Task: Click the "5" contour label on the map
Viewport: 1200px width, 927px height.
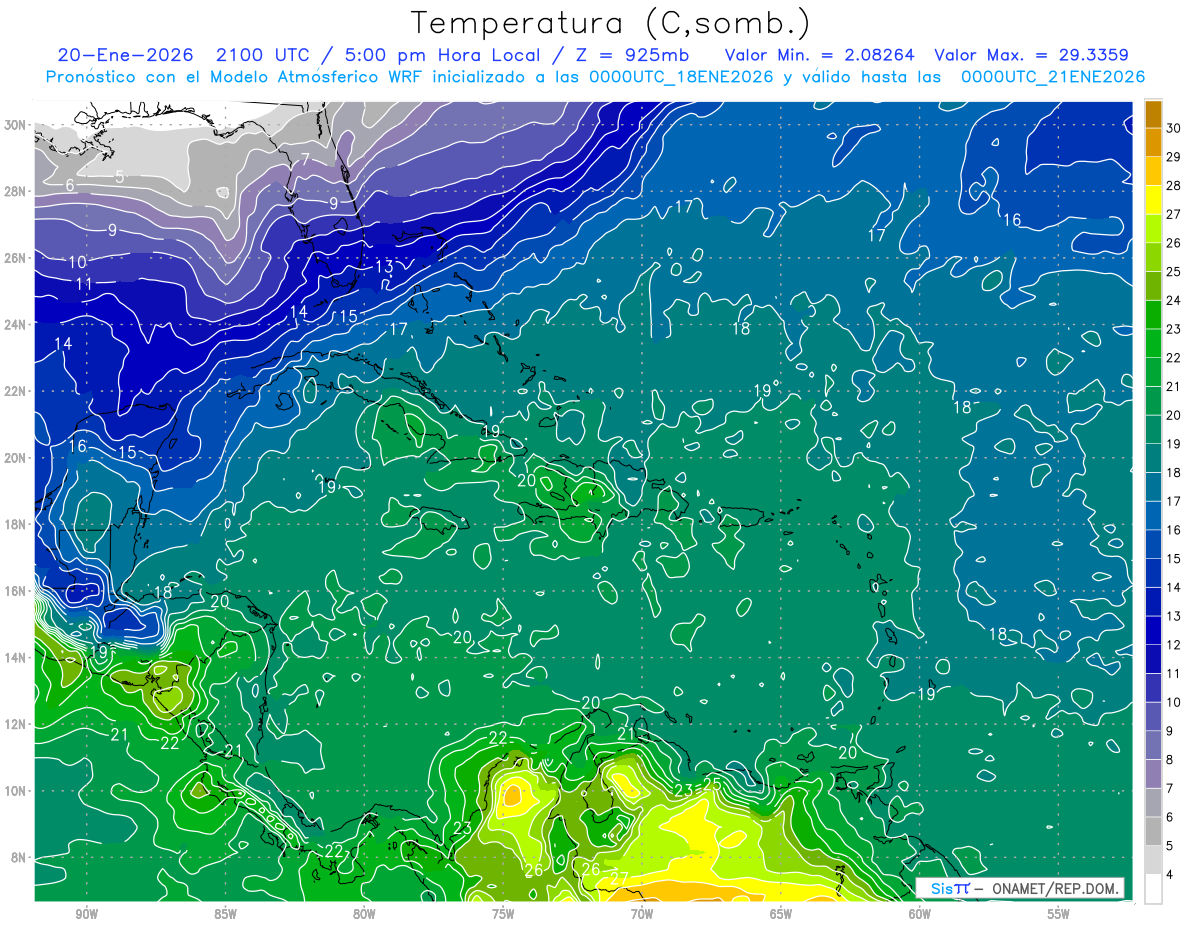Action: click(119, 177)
